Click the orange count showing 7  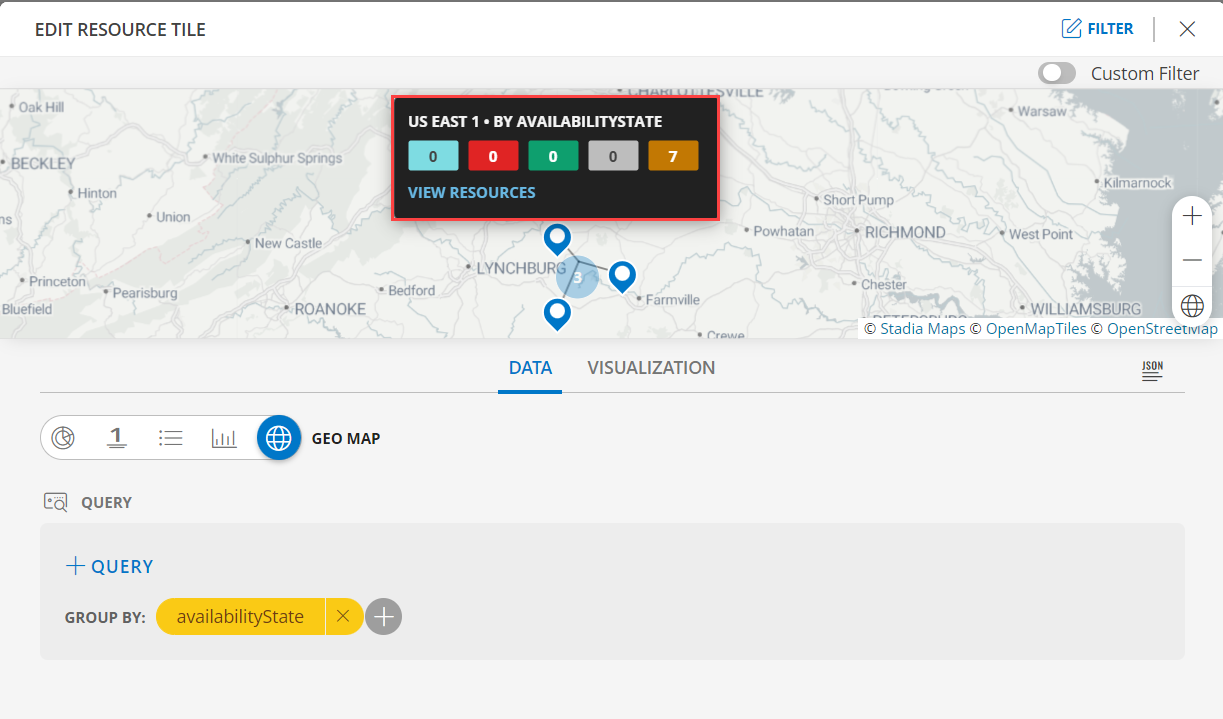tap(672, 156)
